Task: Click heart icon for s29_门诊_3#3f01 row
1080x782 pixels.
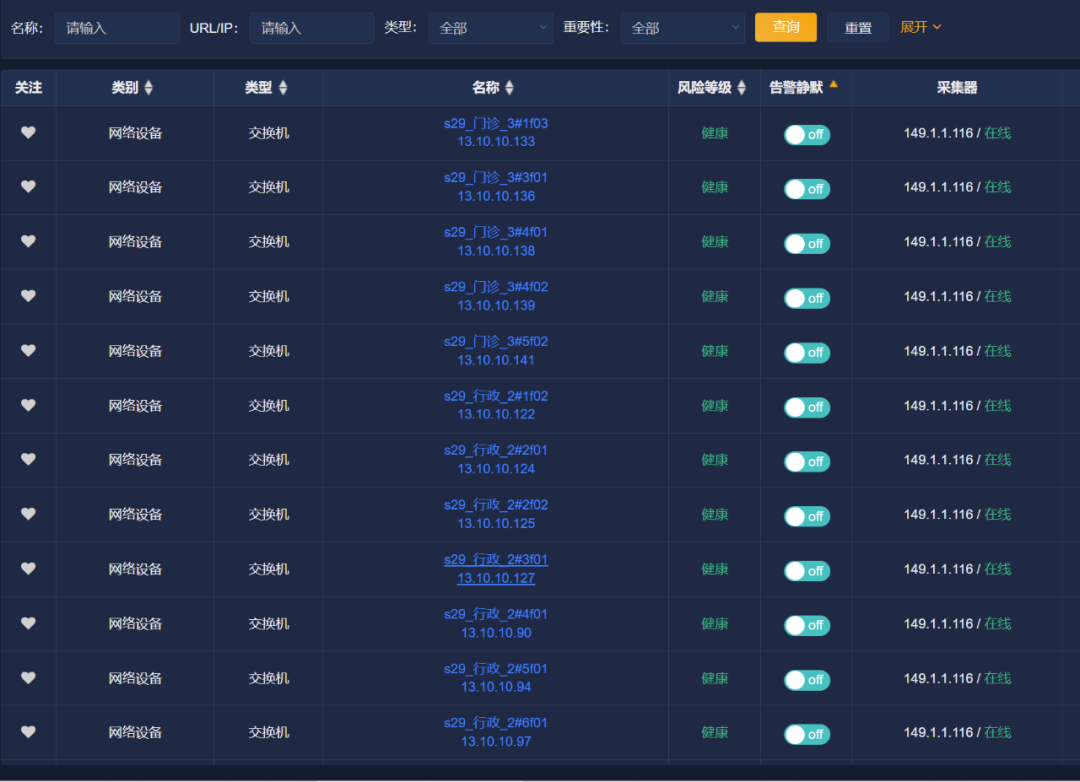Action: tap(28, 187)
